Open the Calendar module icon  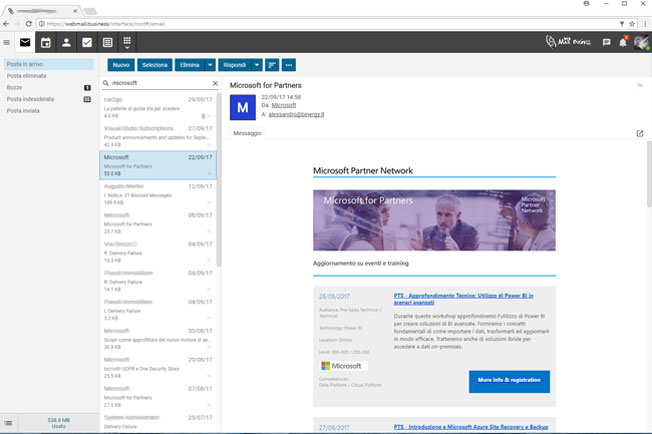46,42
